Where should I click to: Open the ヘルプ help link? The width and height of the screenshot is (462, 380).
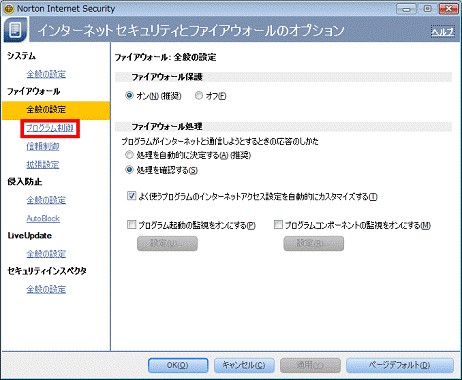point(442,32)
